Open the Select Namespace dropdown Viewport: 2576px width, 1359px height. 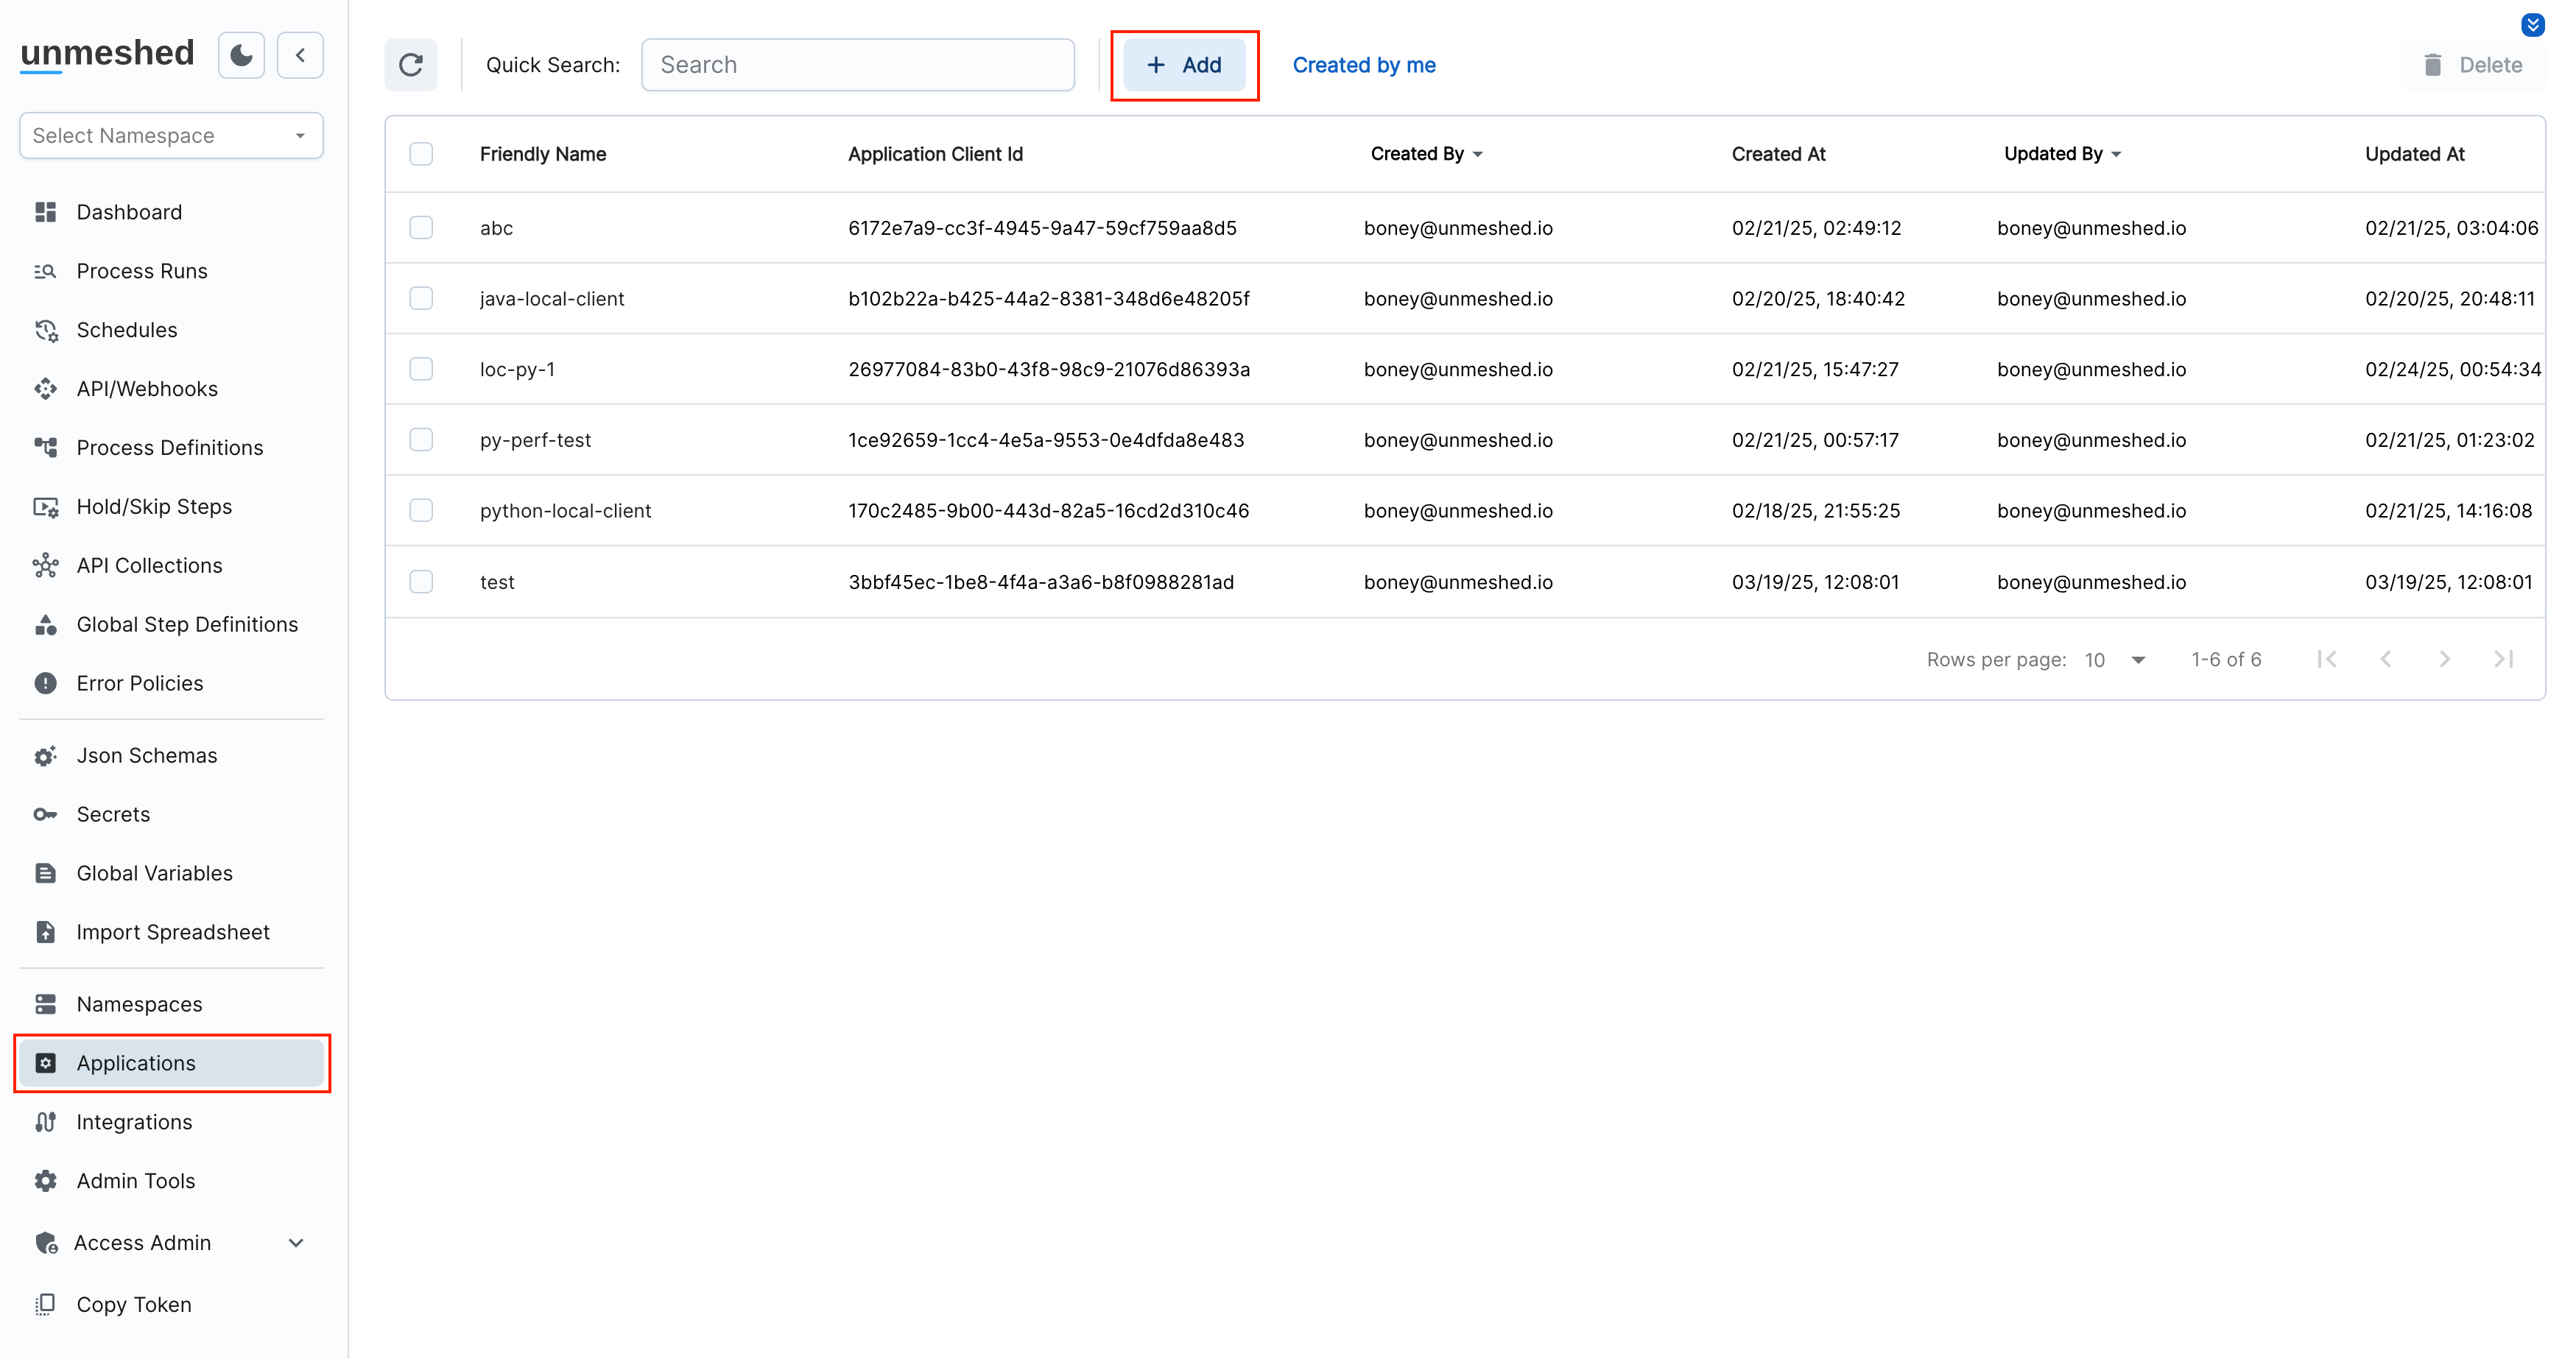pos(170,135)
